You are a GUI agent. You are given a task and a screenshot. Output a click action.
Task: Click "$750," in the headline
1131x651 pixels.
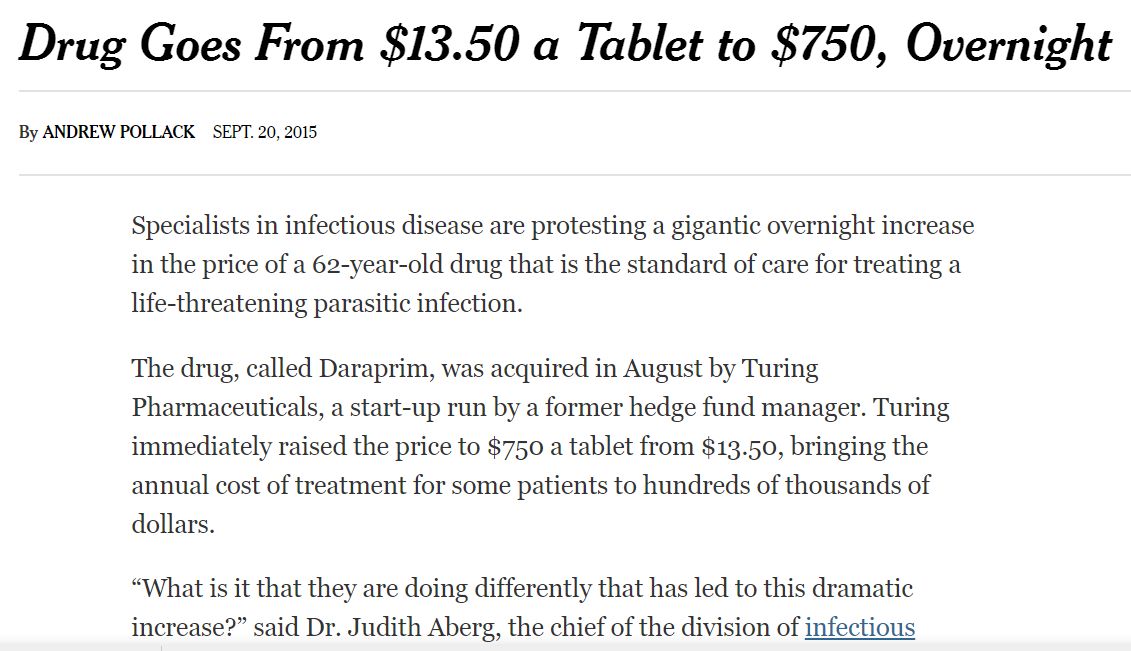click(x=829, y=44)
